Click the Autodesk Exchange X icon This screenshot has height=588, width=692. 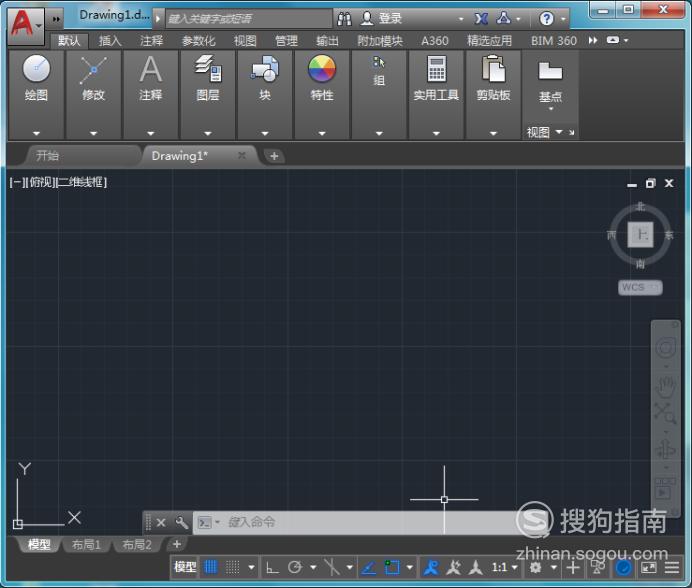click(x=481, y=19)
